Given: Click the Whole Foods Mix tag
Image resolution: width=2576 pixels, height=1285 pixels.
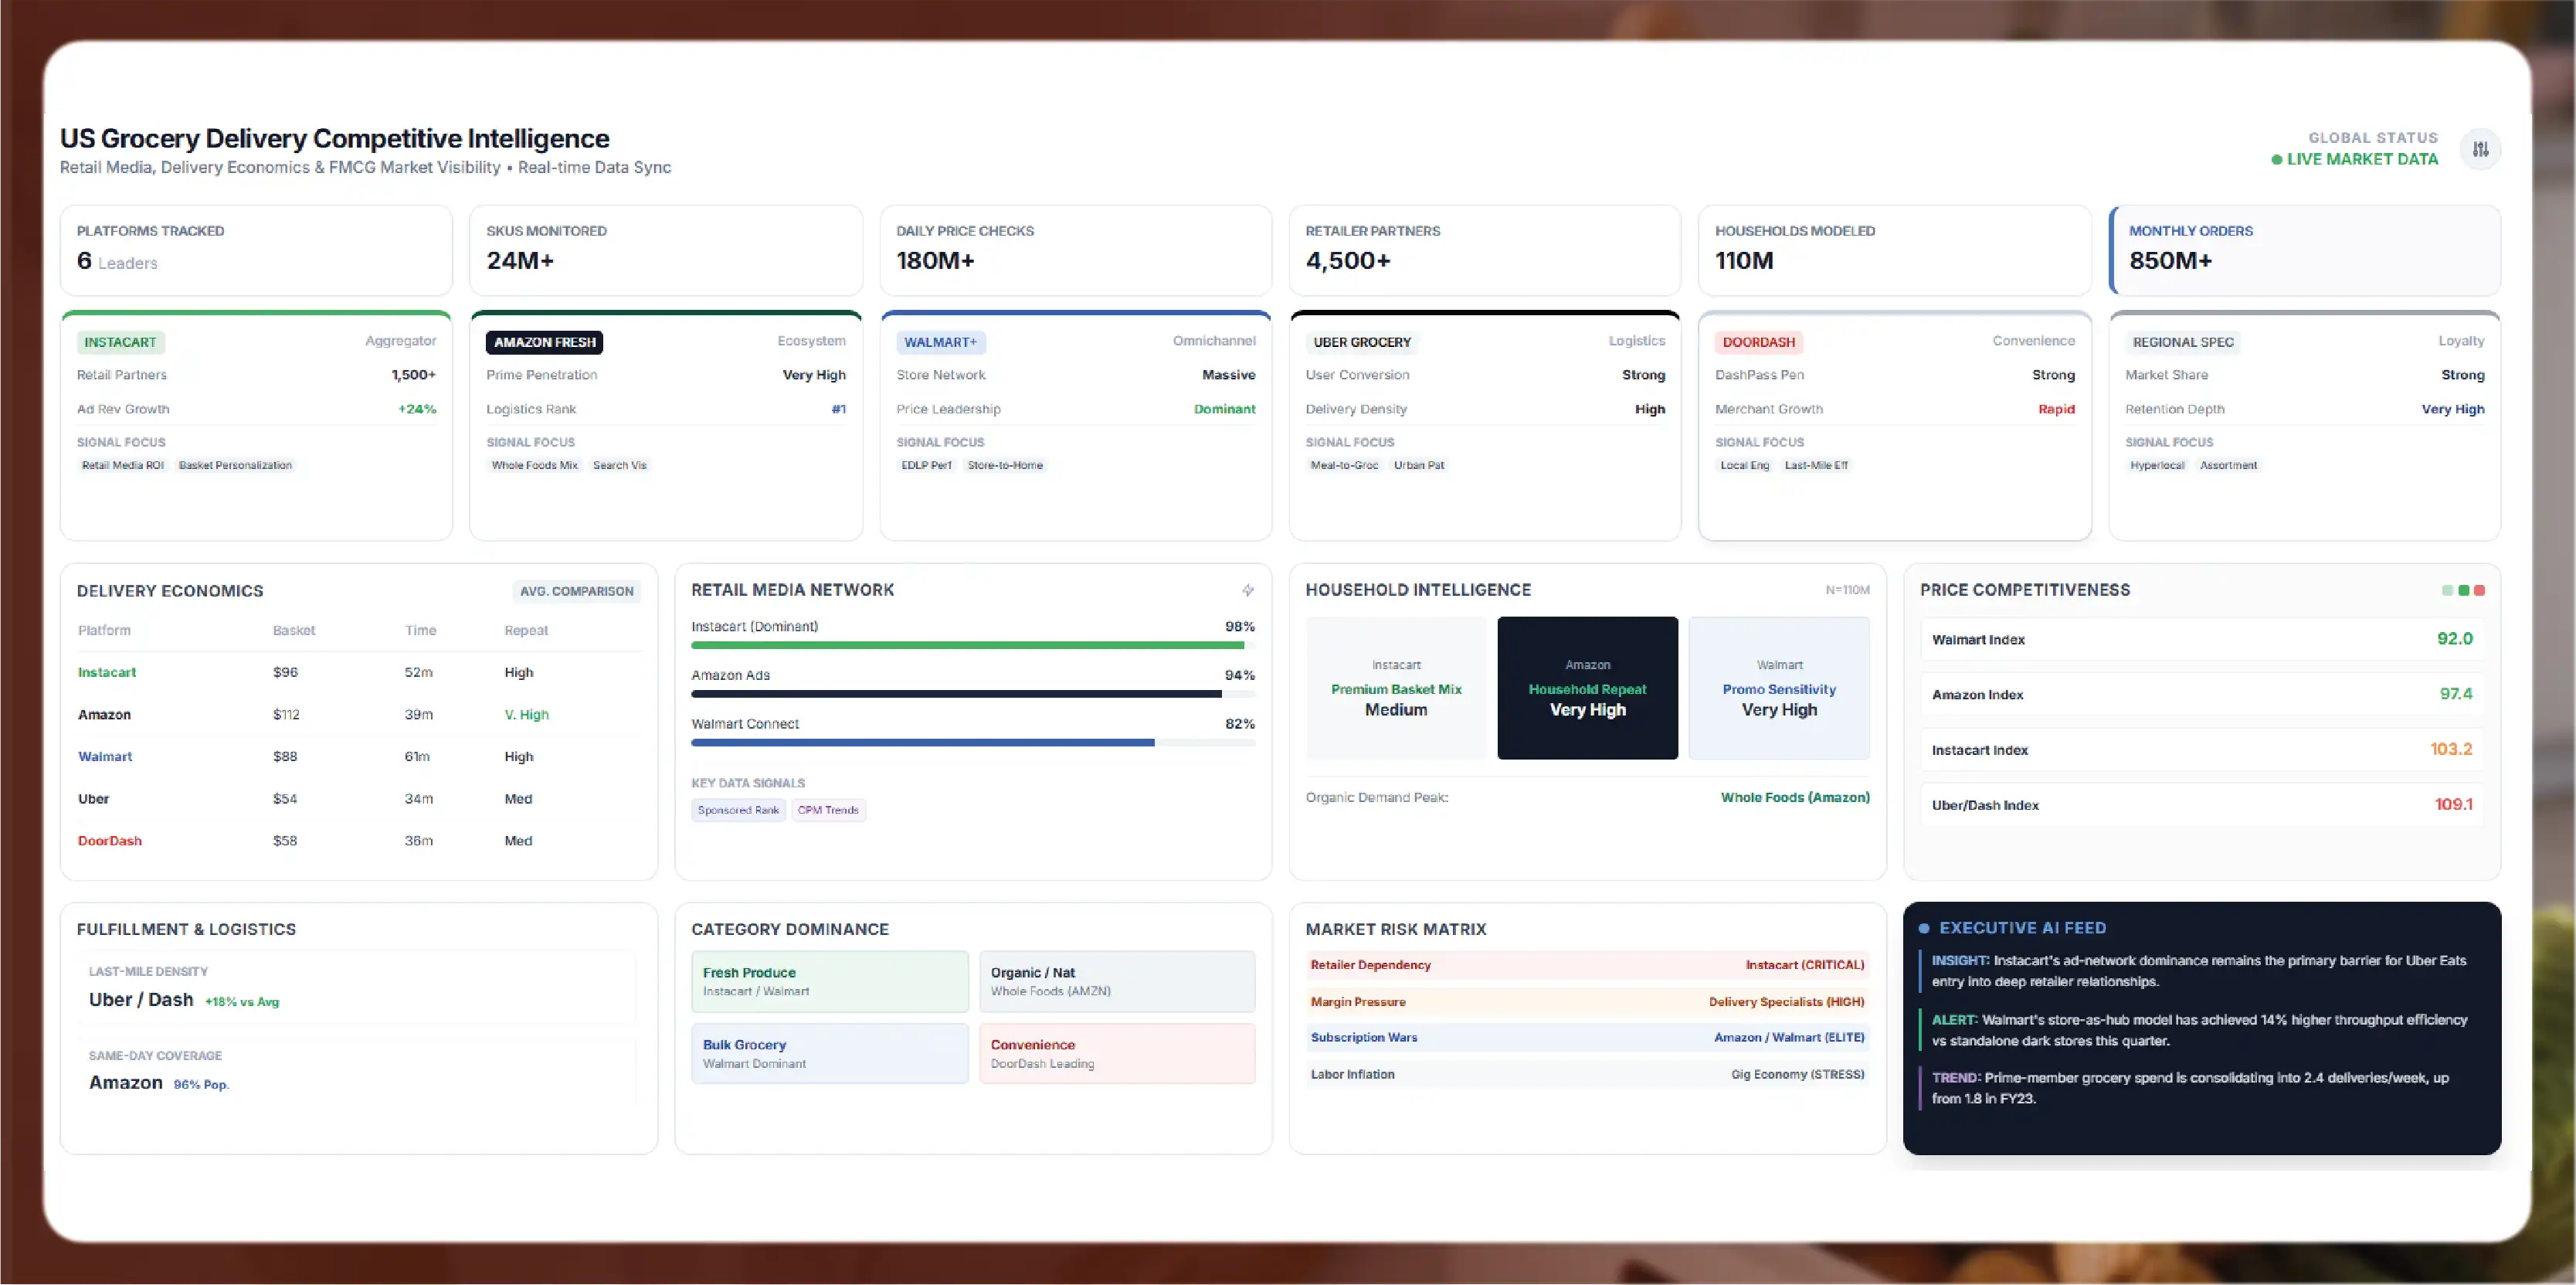Looking at the screenshot, I should 534,465.
